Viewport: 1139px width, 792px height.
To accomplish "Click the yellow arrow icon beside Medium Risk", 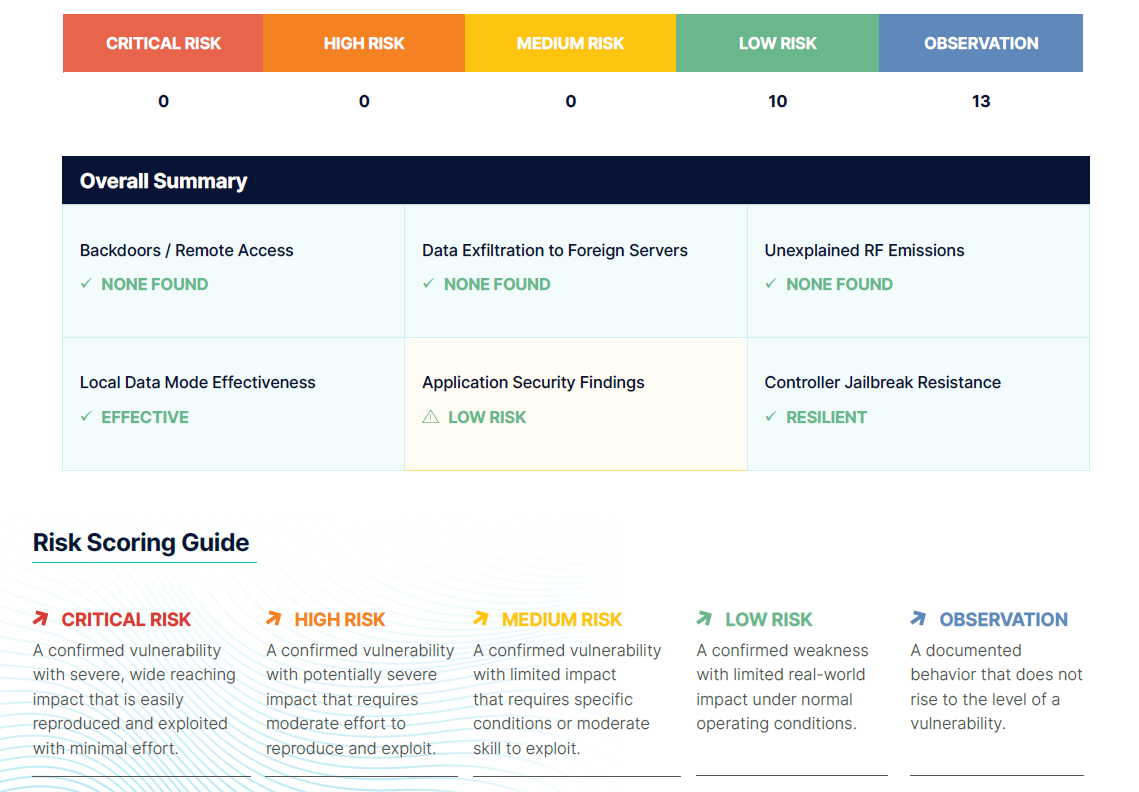I will 481,618.
